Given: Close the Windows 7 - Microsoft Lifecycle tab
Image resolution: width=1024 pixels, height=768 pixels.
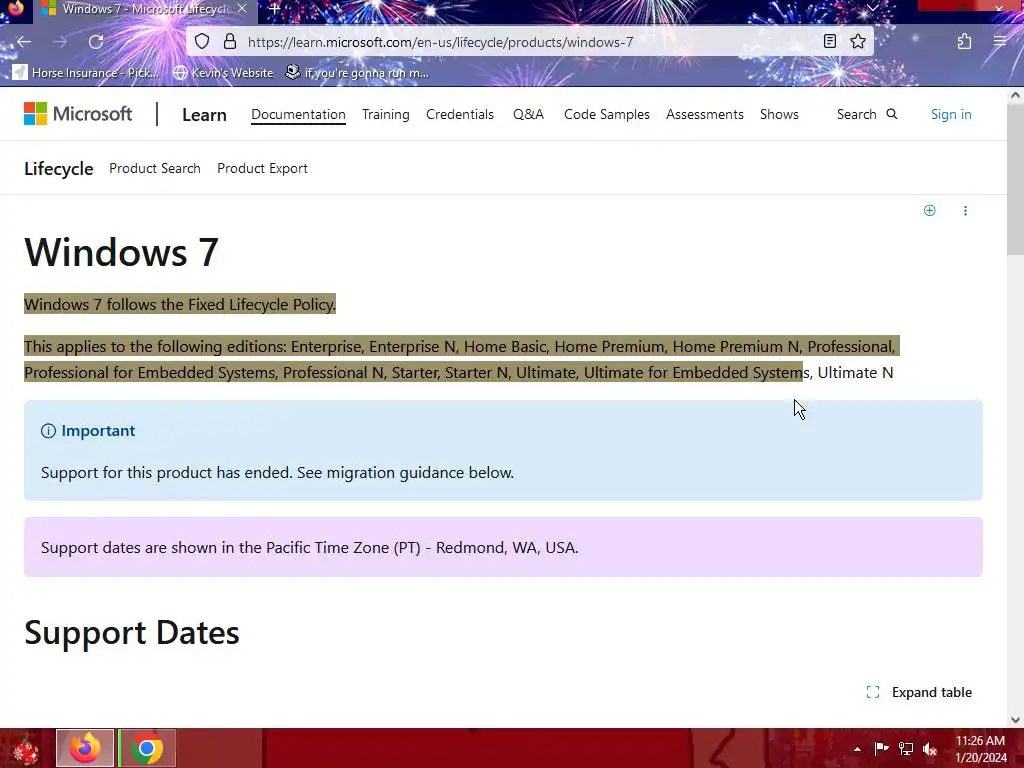Looking at the screenshot, I should pos(242,8).
